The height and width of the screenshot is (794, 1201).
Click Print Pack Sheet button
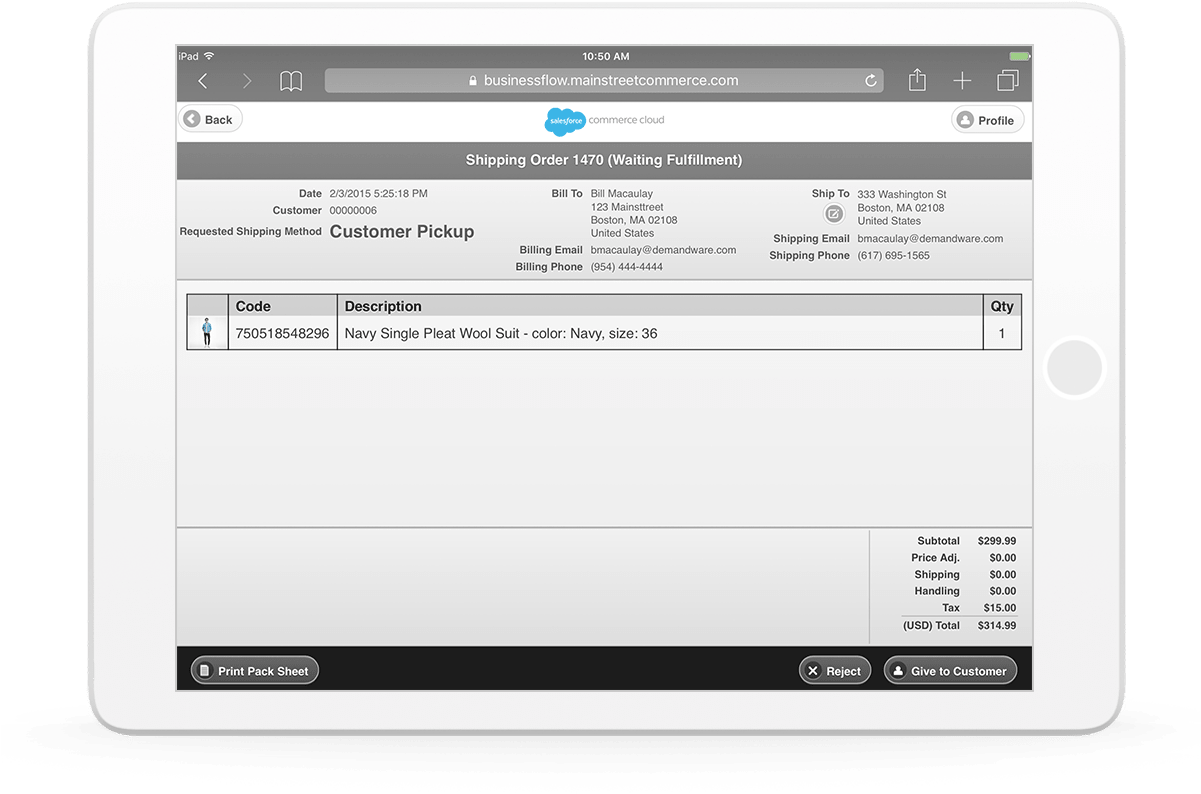(x=254, y=671)
